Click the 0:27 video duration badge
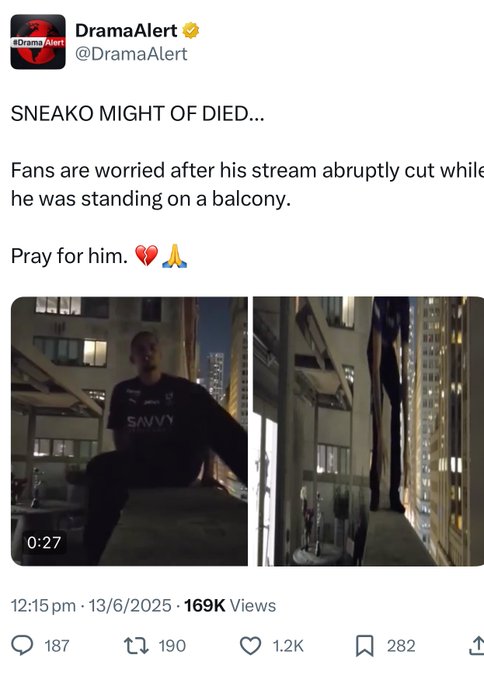The image size is (484, 679). pos(44,543)
